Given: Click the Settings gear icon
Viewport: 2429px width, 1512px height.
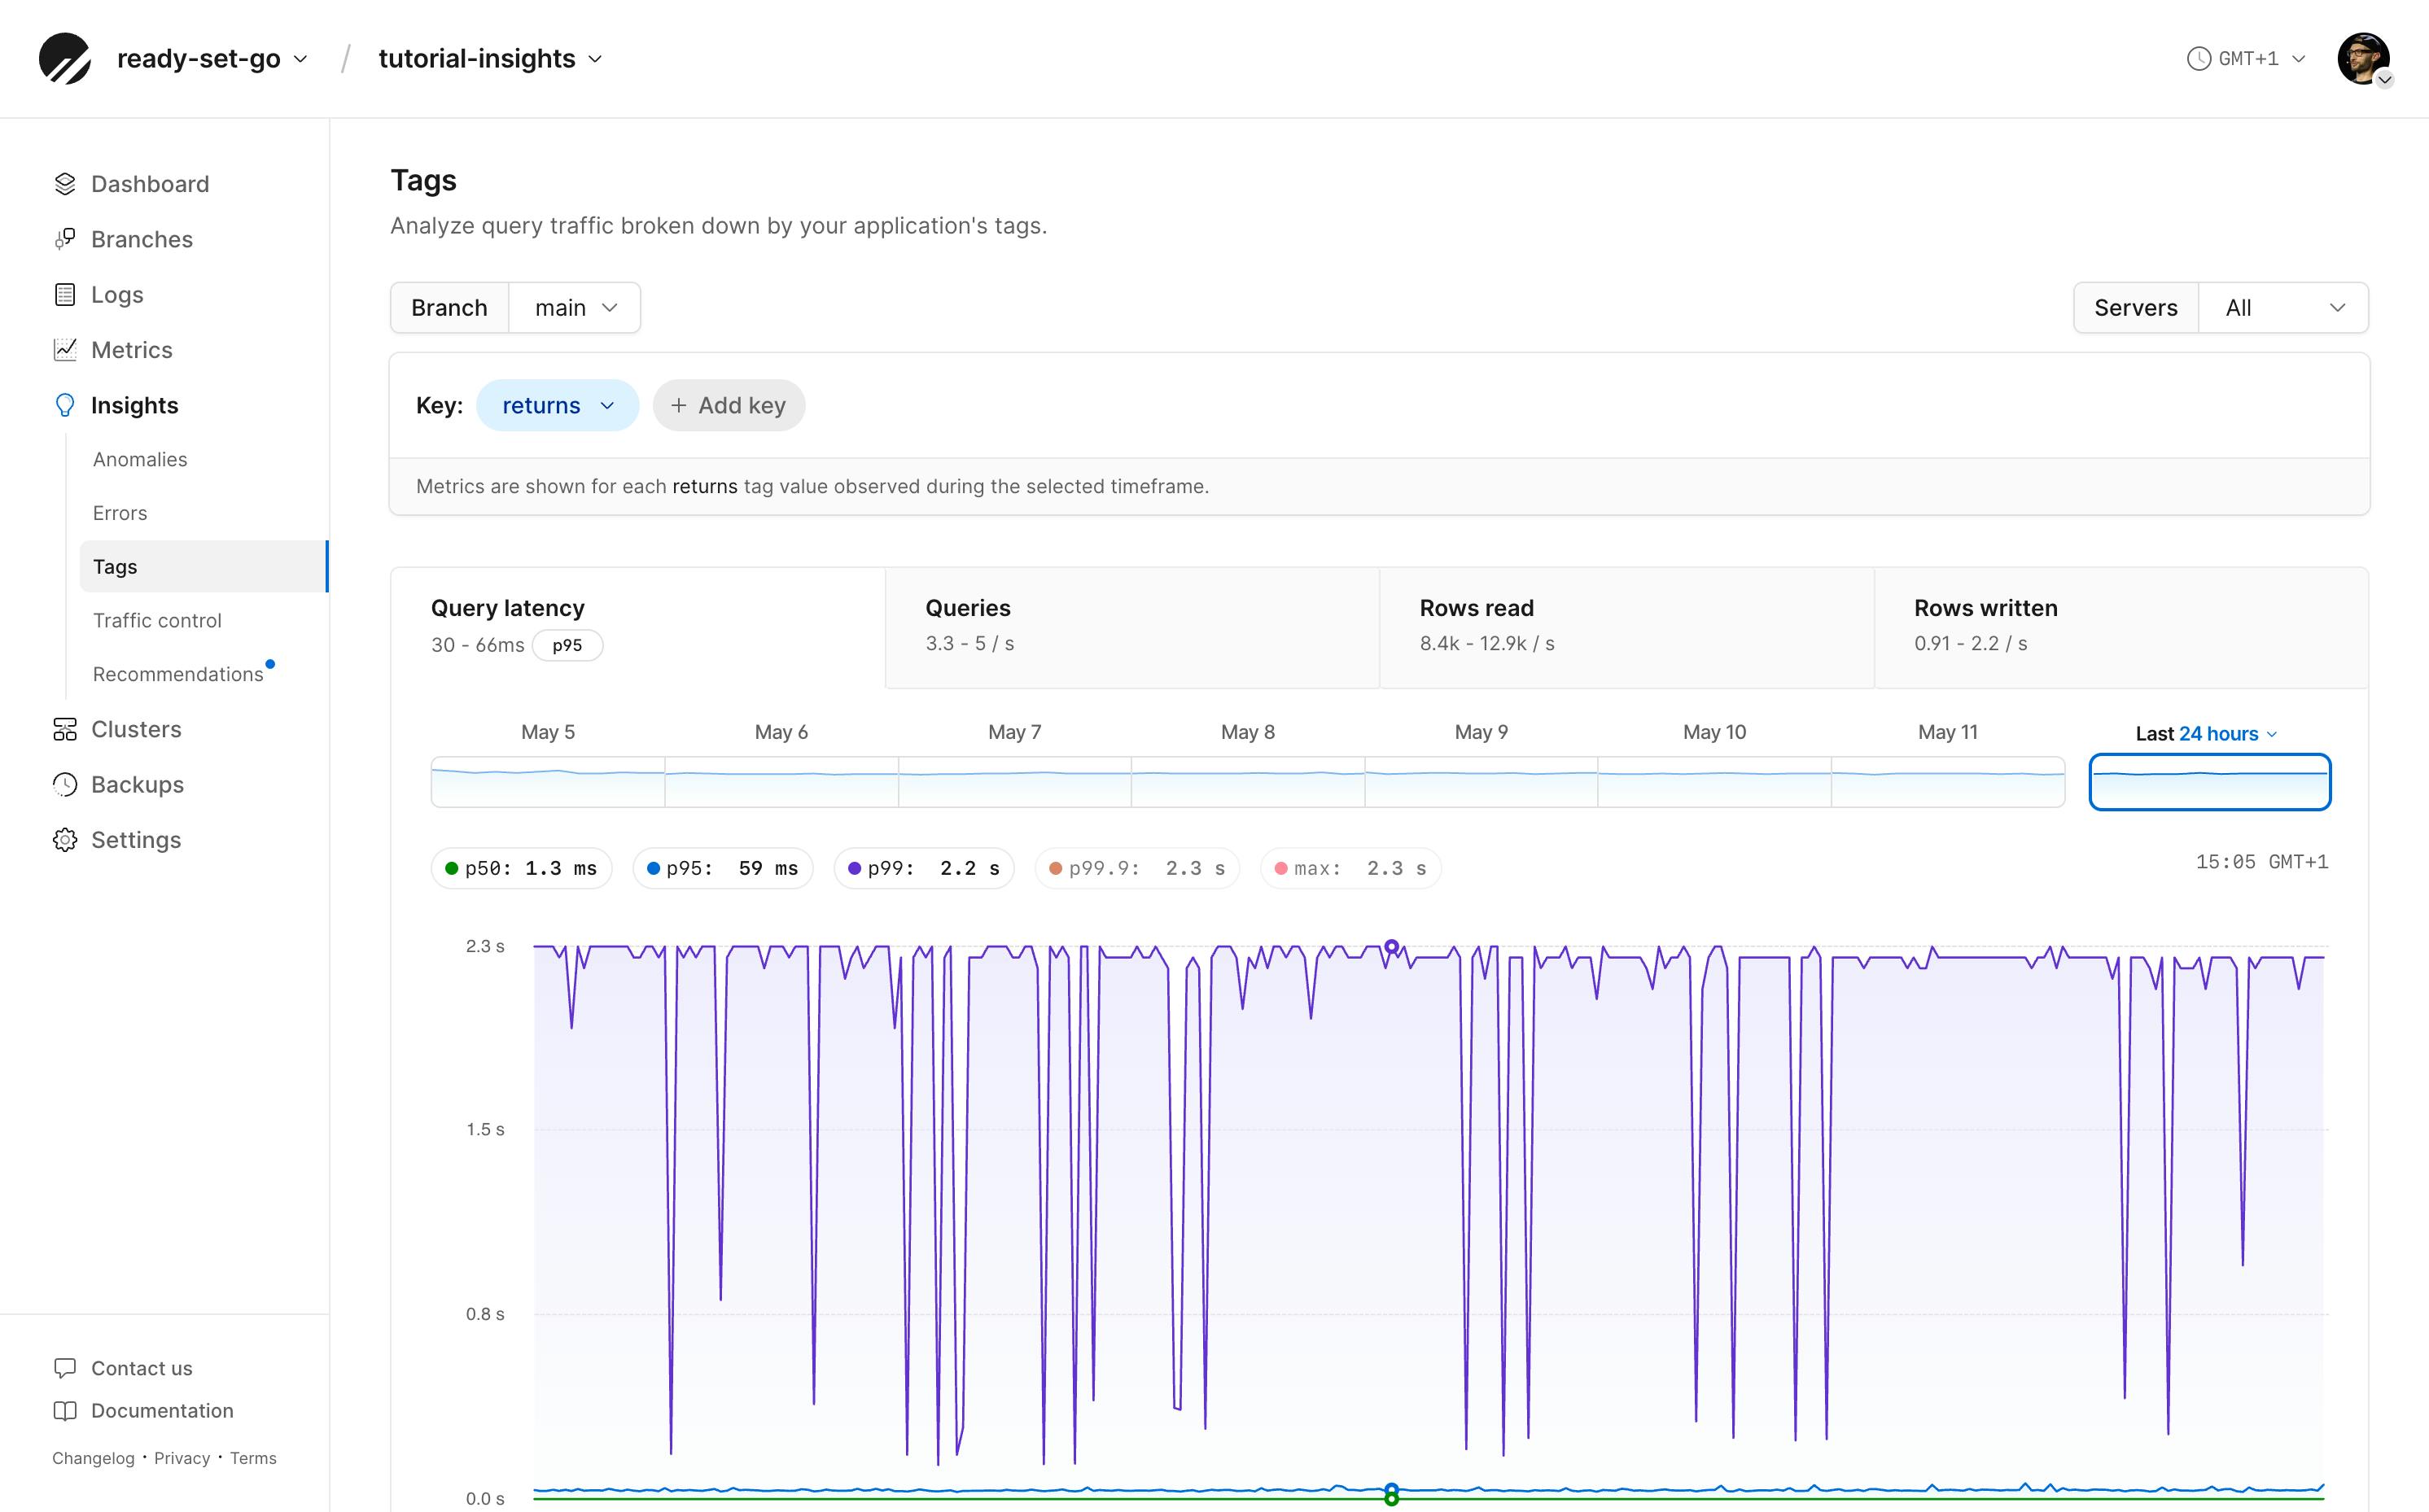Looking at the screenshot, I should (x=65, y=840).
